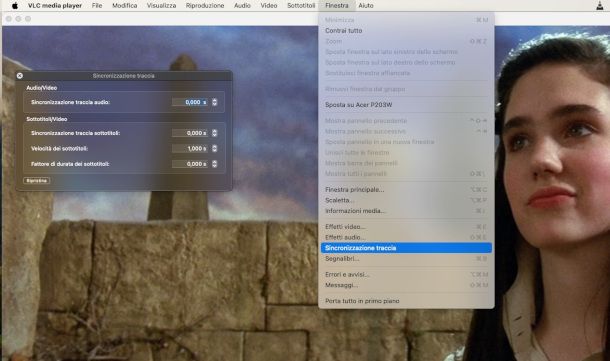Open the Riproduzione menu
The image size is (610, 361).
point(205,5)
